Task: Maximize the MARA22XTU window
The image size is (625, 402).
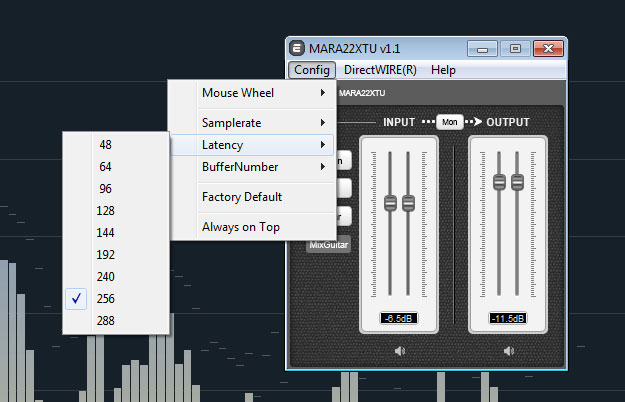Action: (515, 49)
